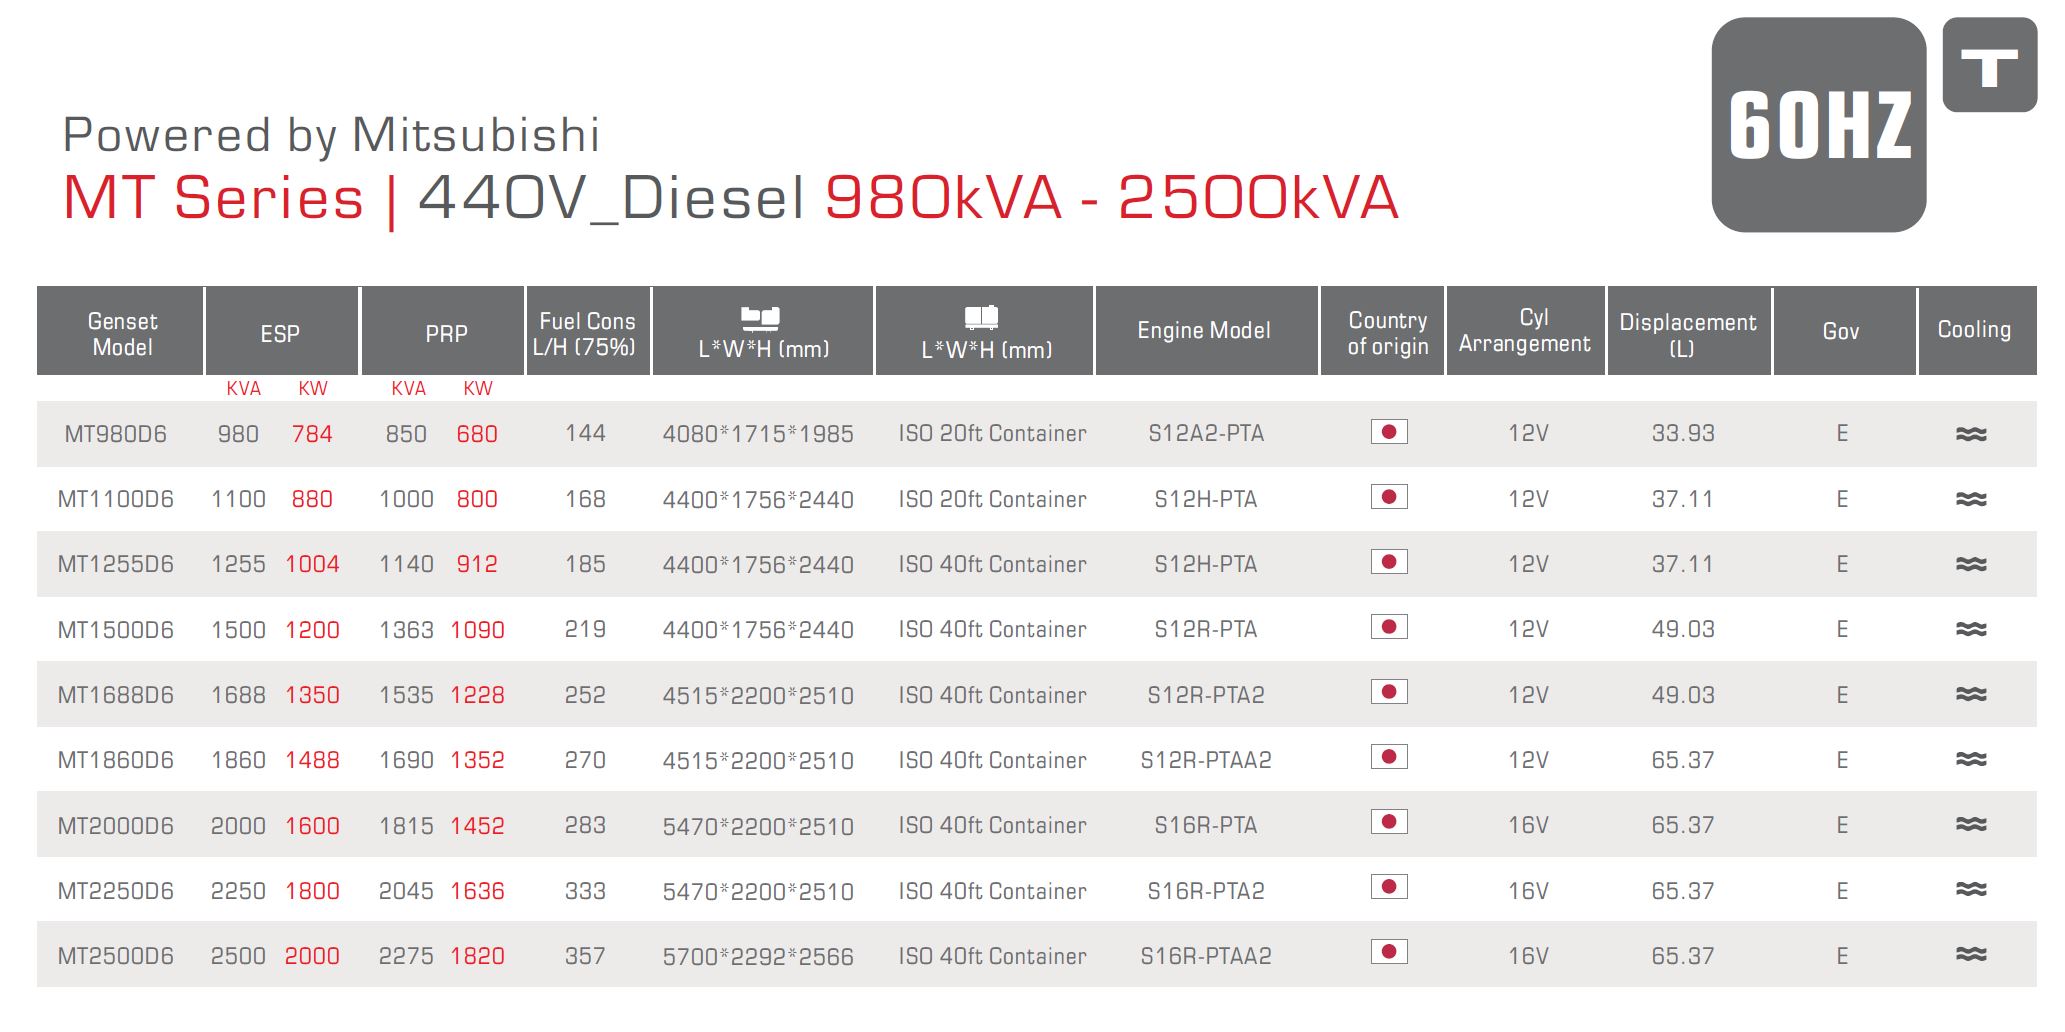The width and height of the screenshot is (2065, 1032).
Task: Click the PRP column header
Action: 443,333
